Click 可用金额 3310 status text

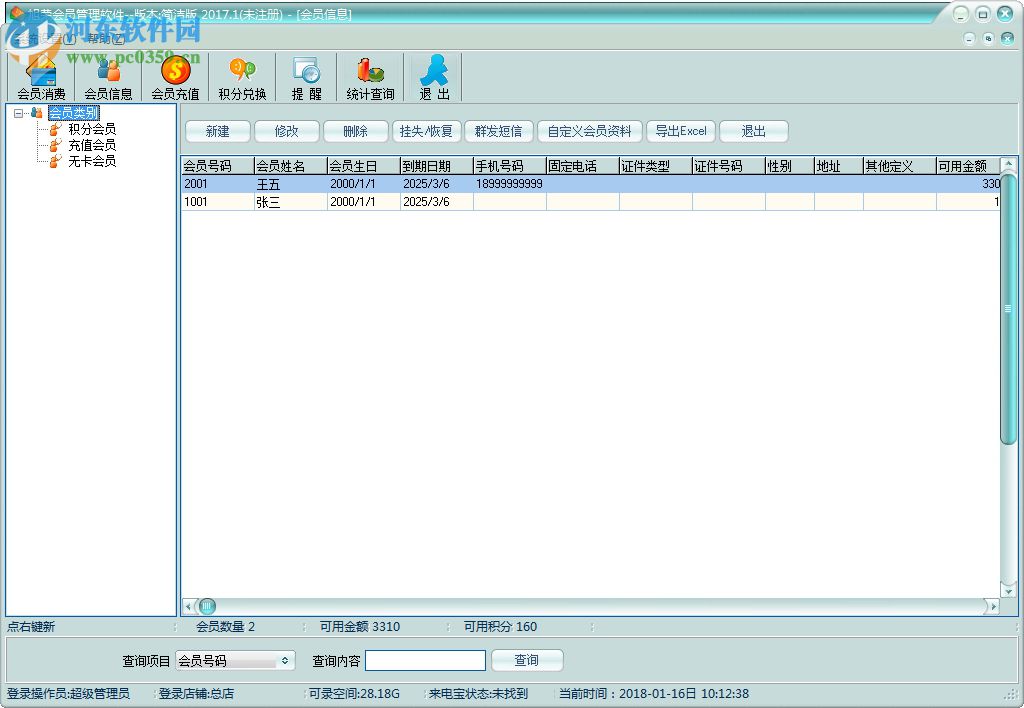click(360, 627)
